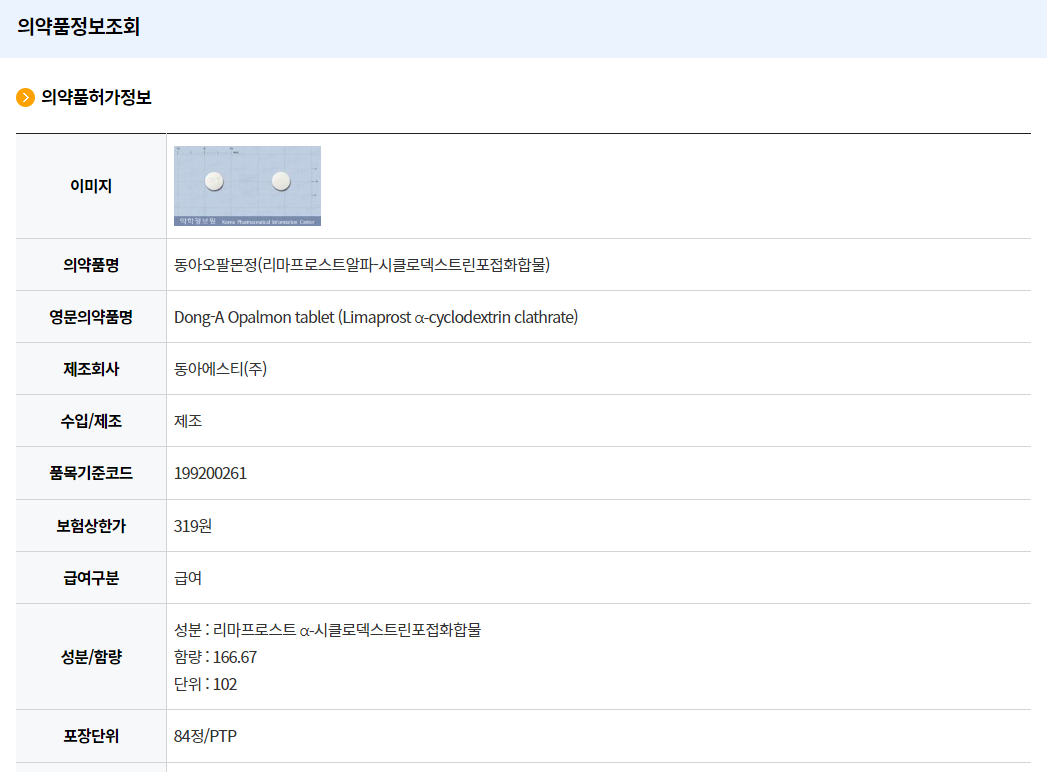Click the 의약품명 row label

click(x=91, y=264)
